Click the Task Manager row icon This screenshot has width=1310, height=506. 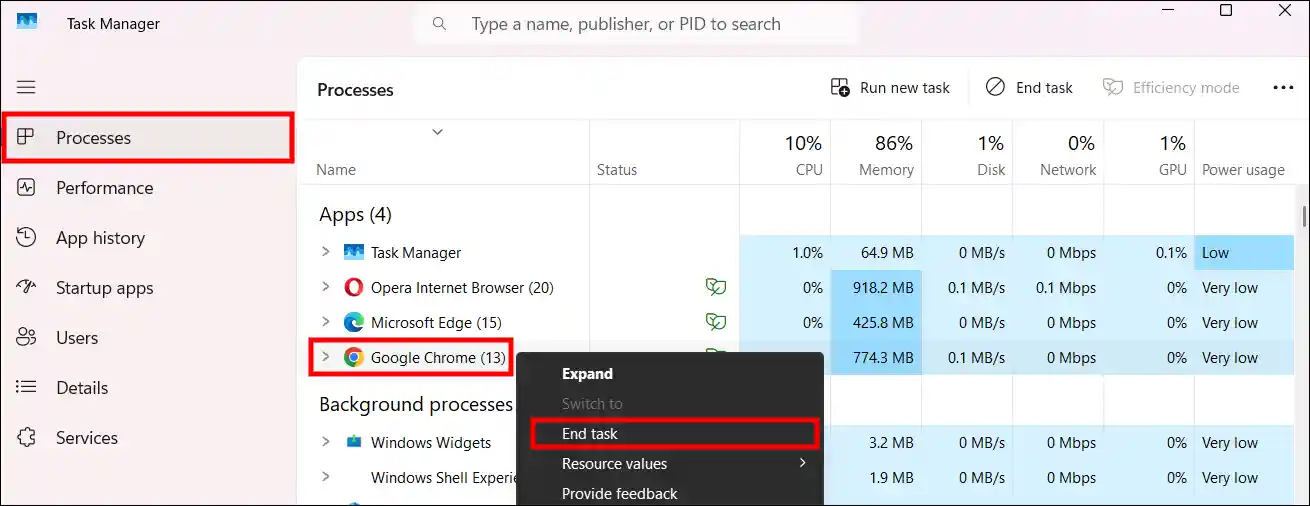coord(353,253)
